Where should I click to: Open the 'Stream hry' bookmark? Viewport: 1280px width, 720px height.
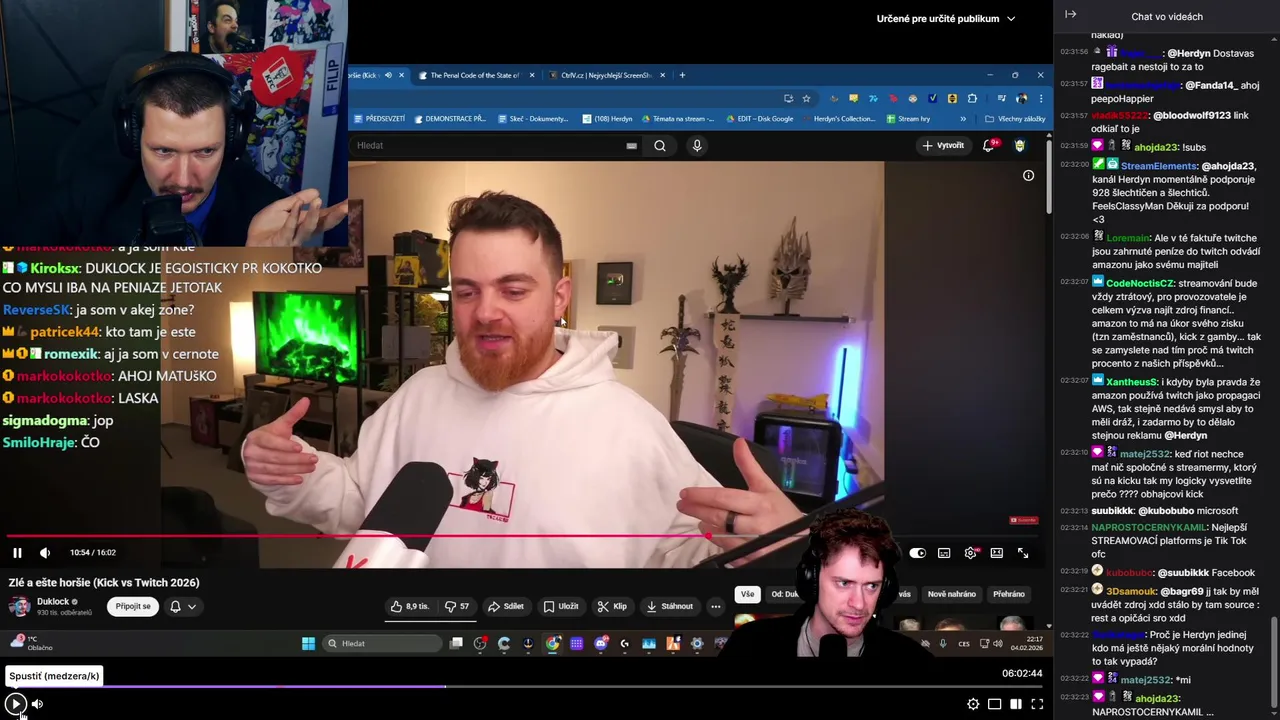pos(908,119)
